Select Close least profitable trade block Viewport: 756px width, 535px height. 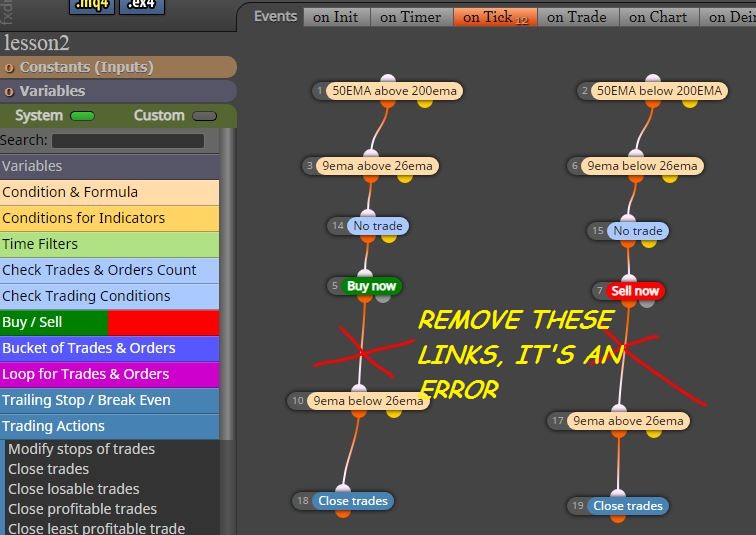(96, 528)
